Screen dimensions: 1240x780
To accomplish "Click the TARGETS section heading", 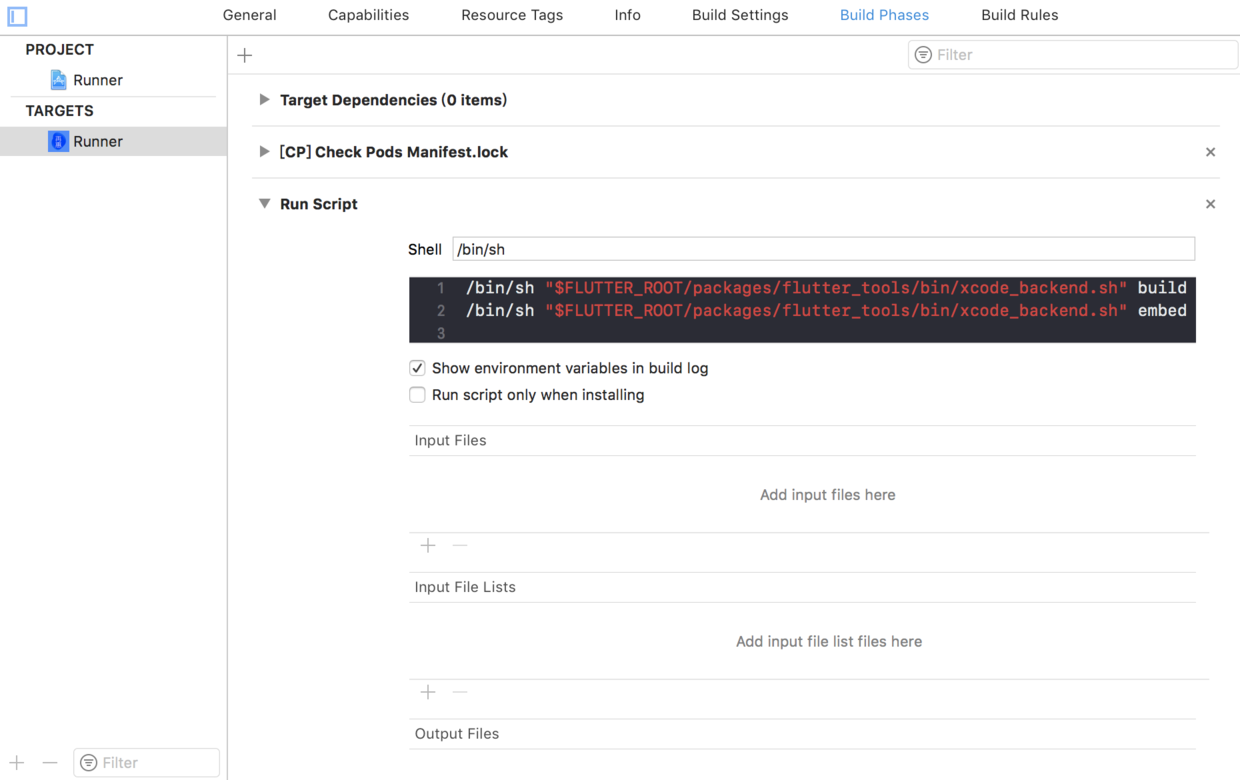I will pos(60,111).
